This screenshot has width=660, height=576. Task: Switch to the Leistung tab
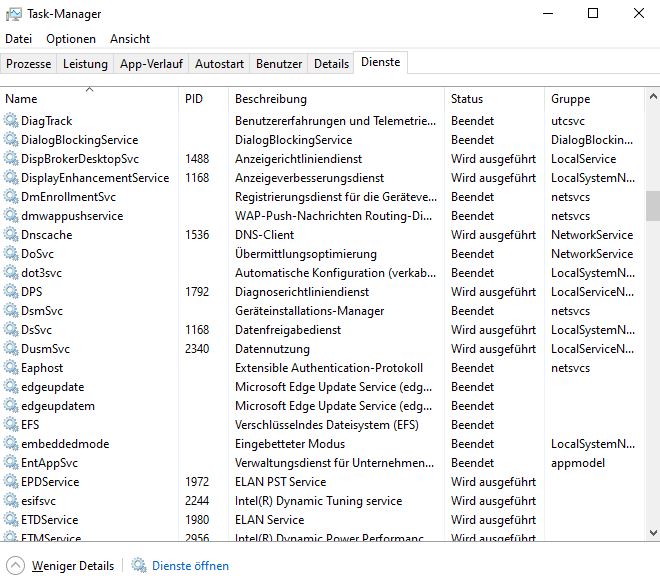point(85,64)
